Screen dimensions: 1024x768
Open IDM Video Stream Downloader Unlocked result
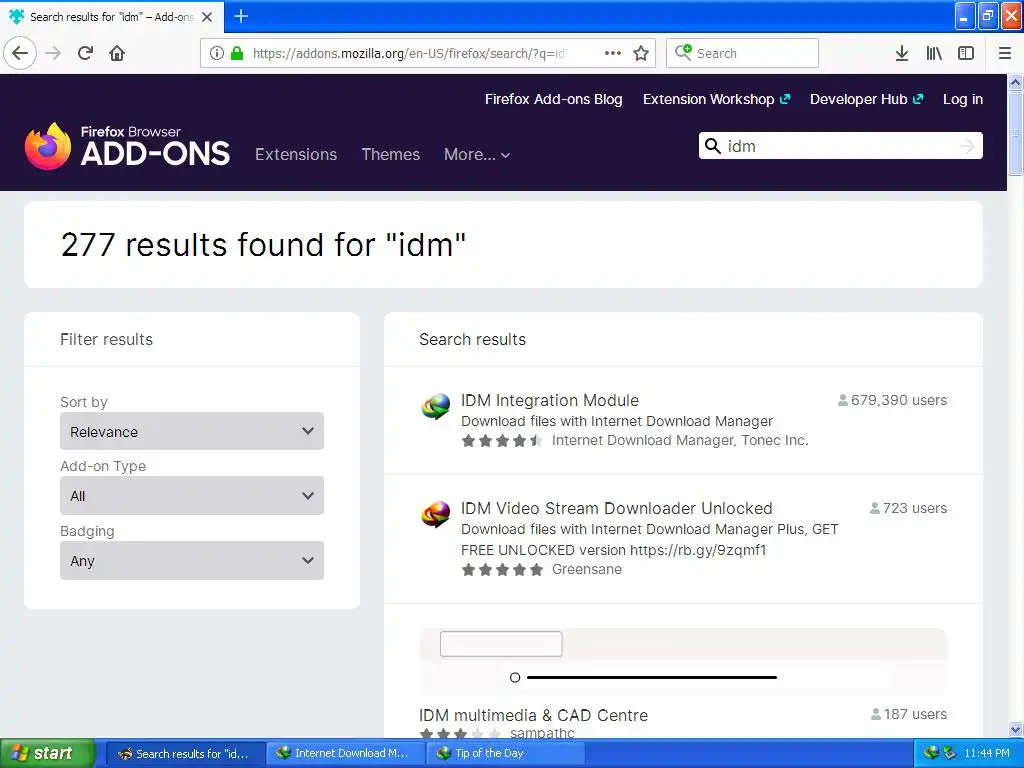(x=616, y=508)
